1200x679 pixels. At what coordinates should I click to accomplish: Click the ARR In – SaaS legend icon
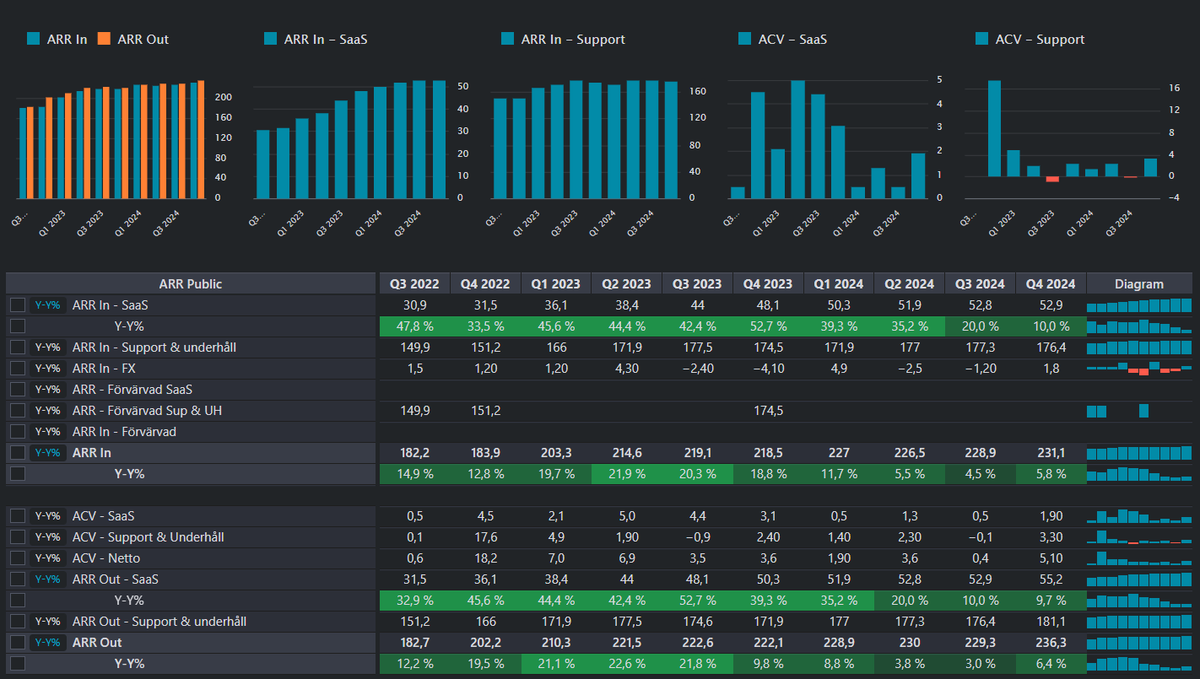pos(269,38)
